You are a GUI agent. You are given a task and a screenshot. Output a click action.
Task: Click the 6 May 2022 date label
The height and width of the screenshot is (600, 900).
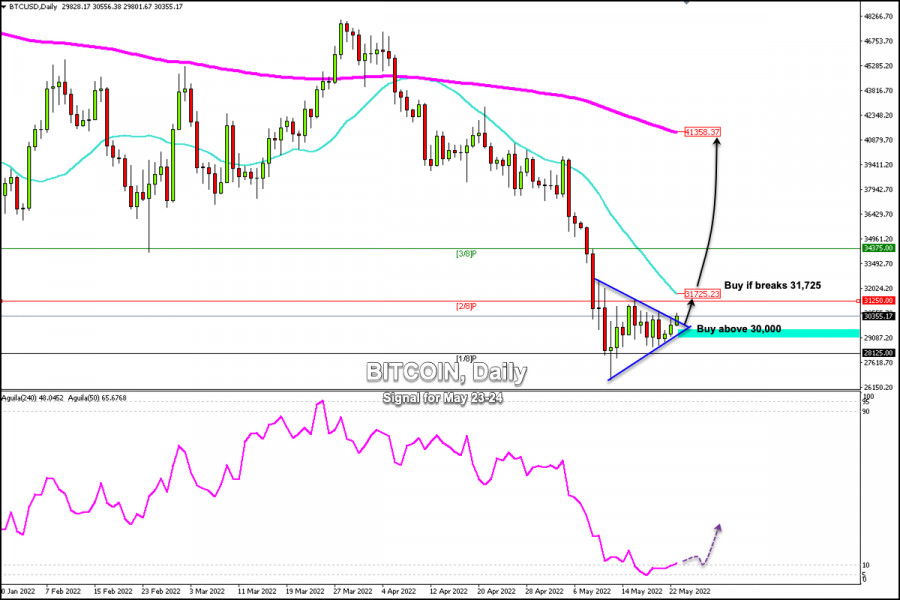pyautogui.click(x=592, y=591)
